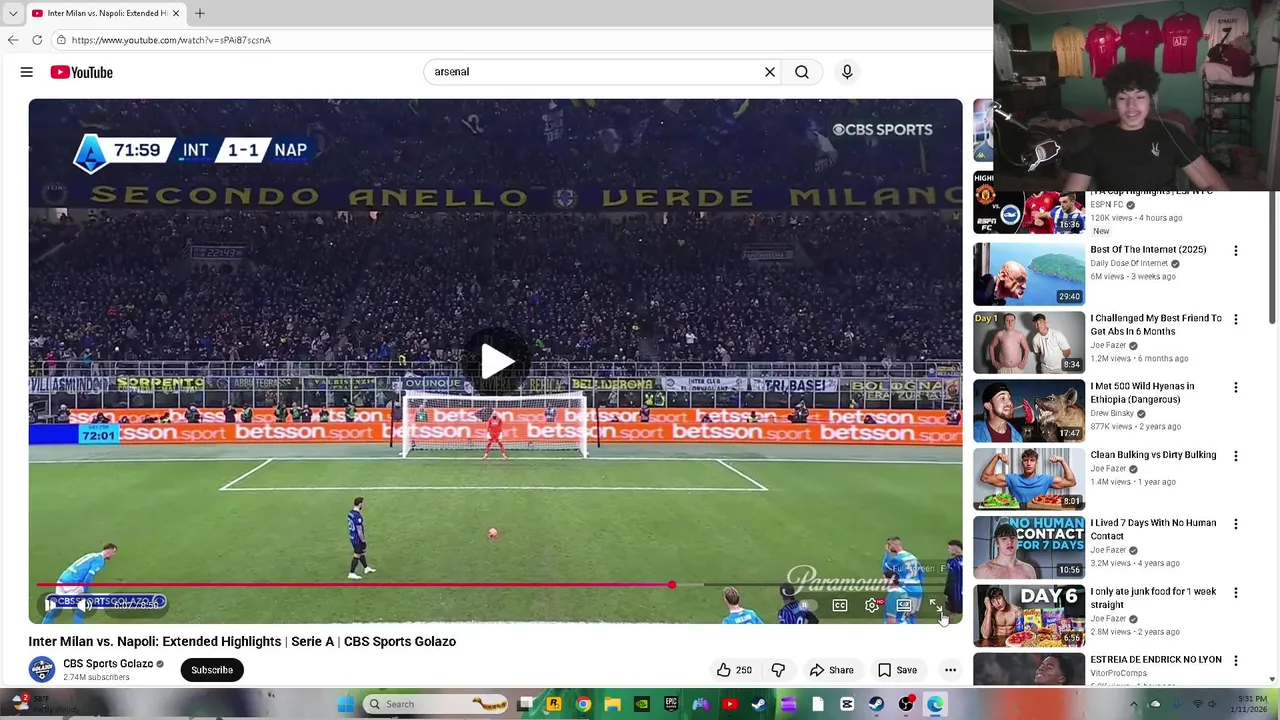Open the Drew Binsky channel name
This screenshot has width=1280, height=720.
pyautogui.click(x=1112, y=413)
